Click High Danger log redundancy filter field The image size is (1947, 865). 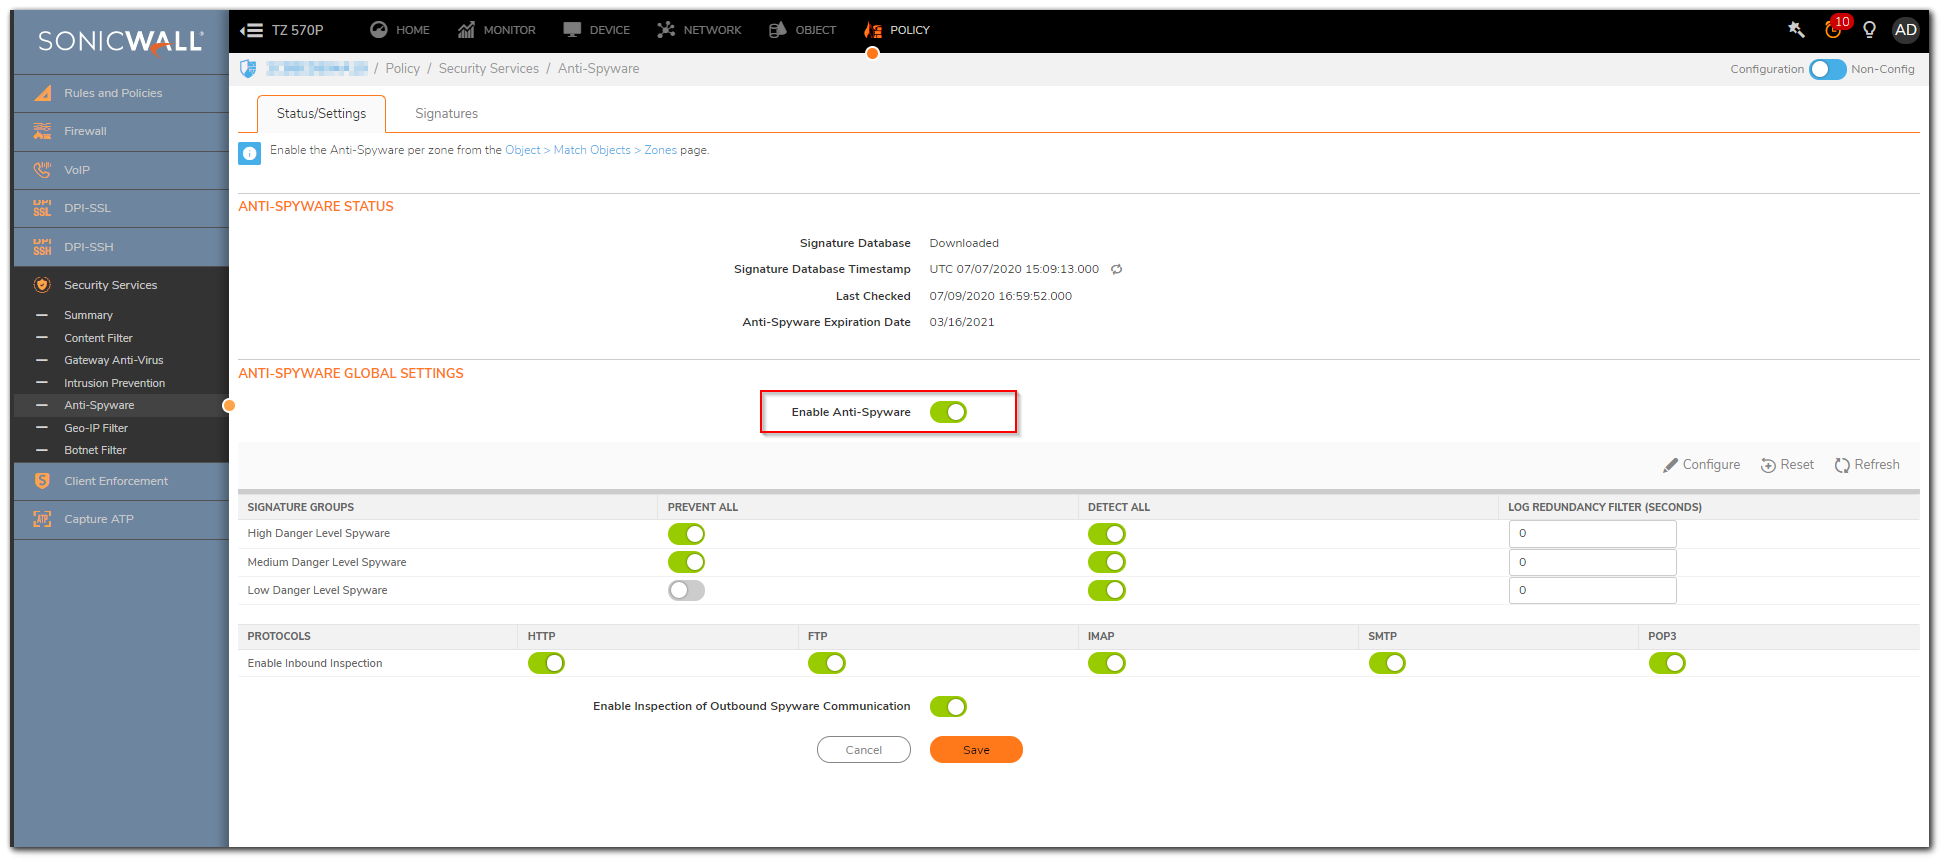coord(1592,534)
